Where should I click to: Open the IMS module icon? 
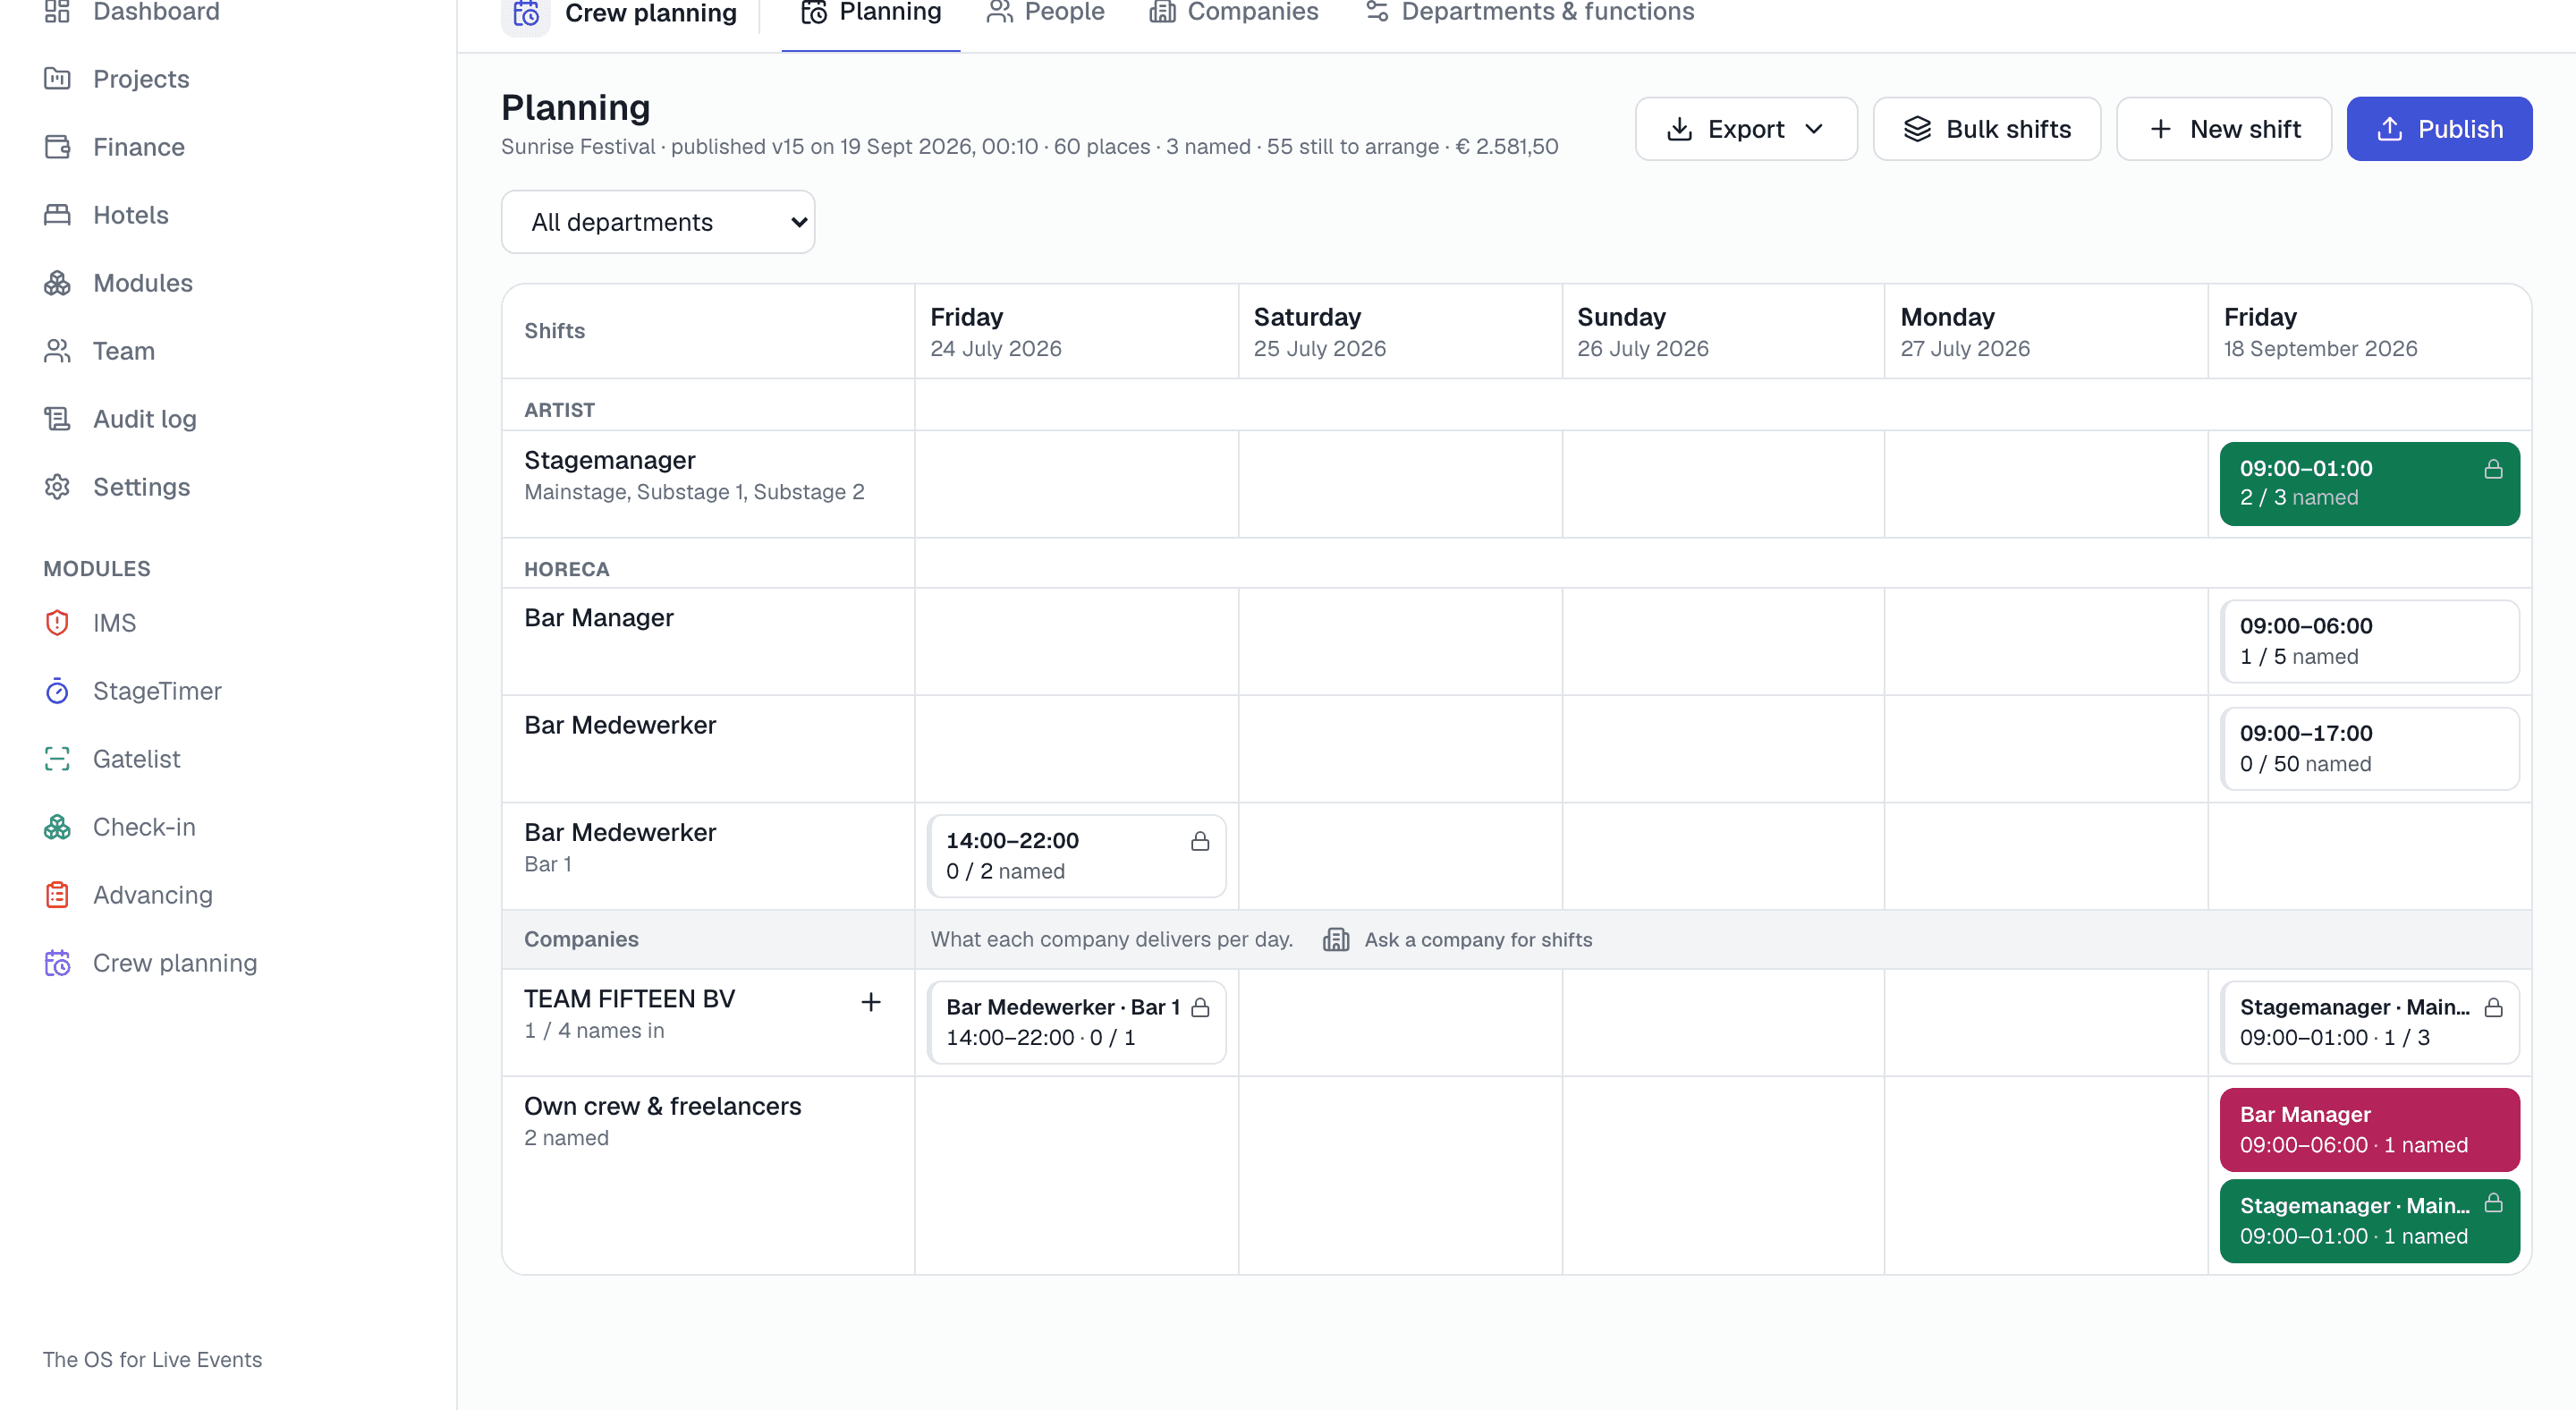coord(57,623)
